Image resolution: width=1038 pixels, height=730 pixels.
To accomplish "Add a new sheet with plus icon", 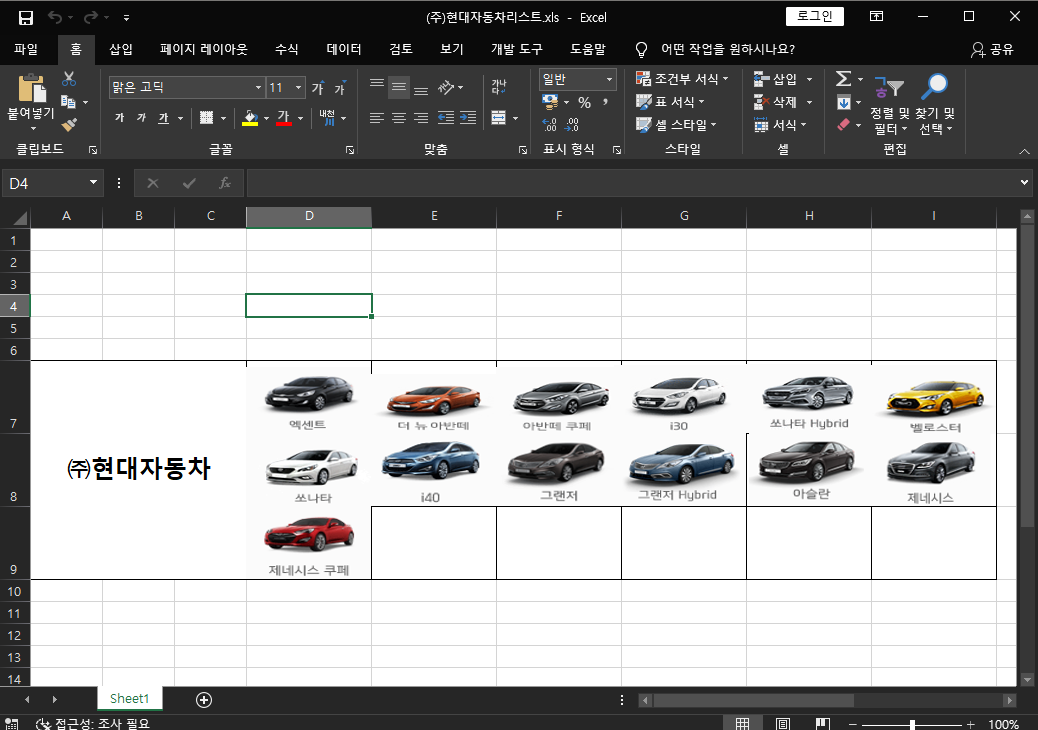I will coord(204,700).
